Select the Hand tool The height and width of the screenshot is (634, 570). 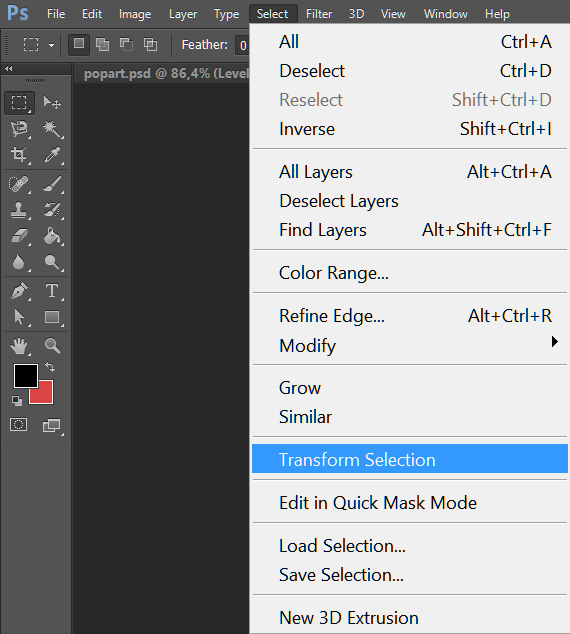coord(19,346)
